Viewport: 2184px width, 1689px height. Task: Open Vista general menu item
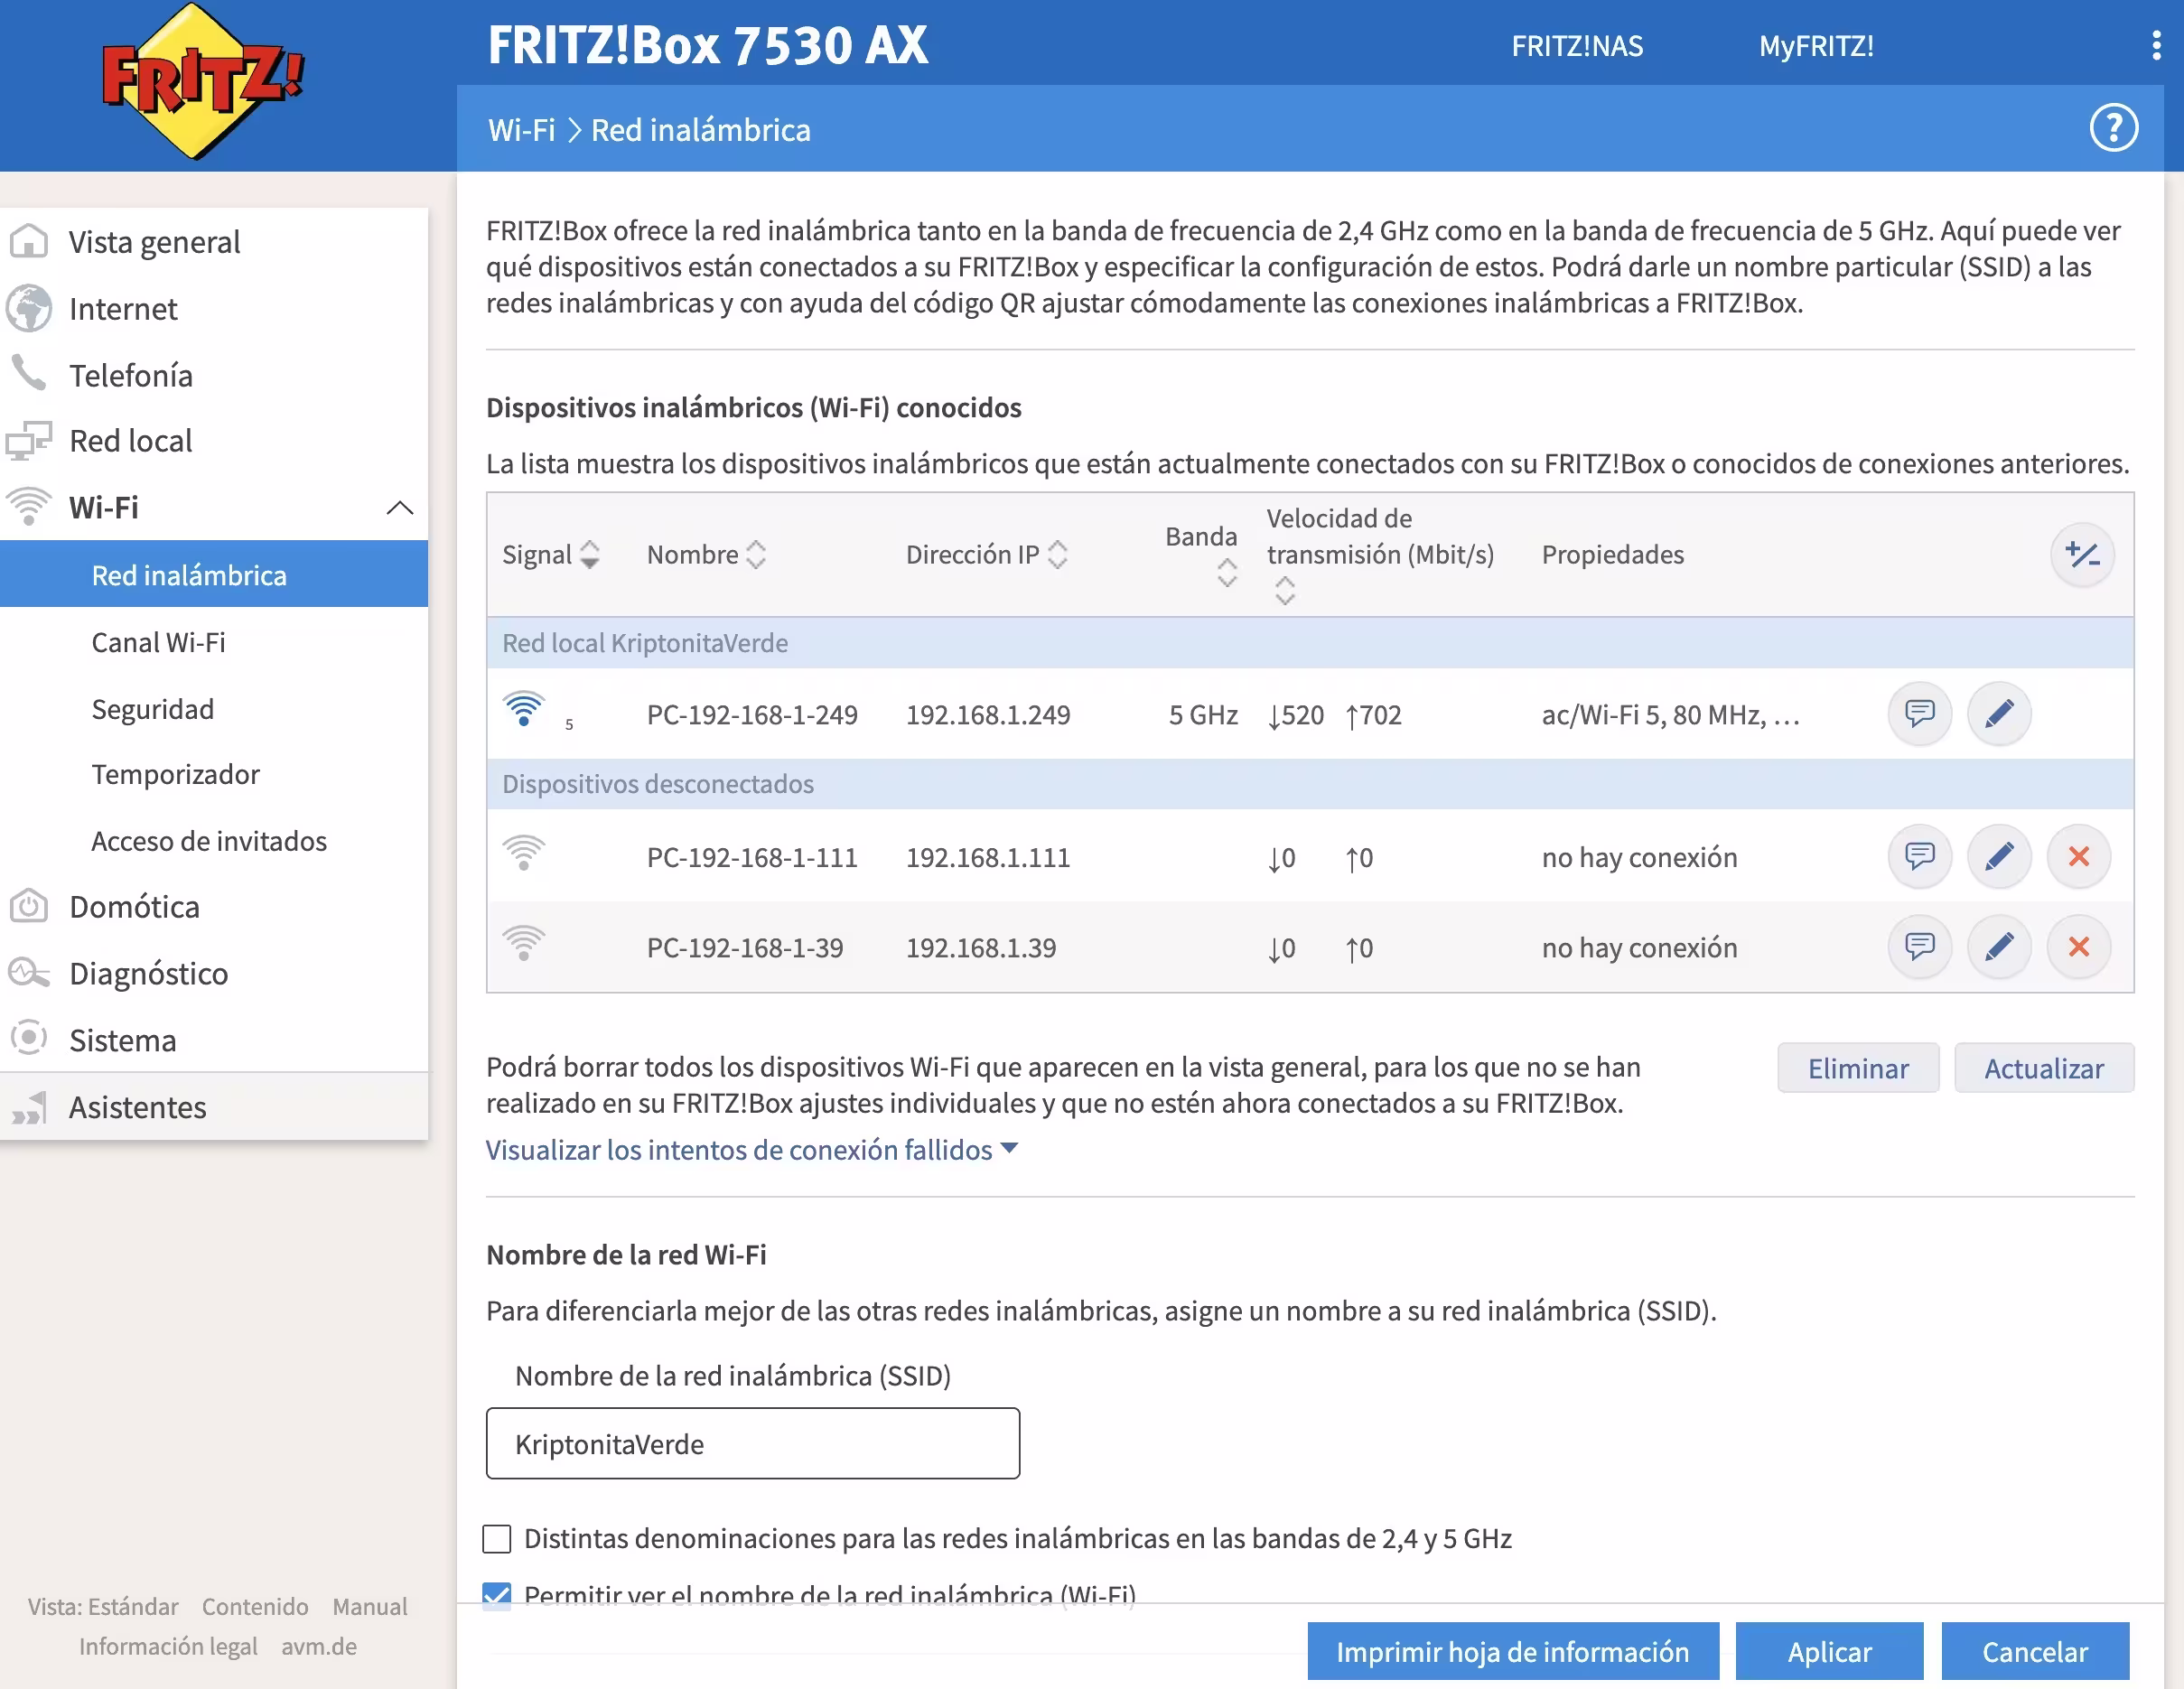click(154, 241)
